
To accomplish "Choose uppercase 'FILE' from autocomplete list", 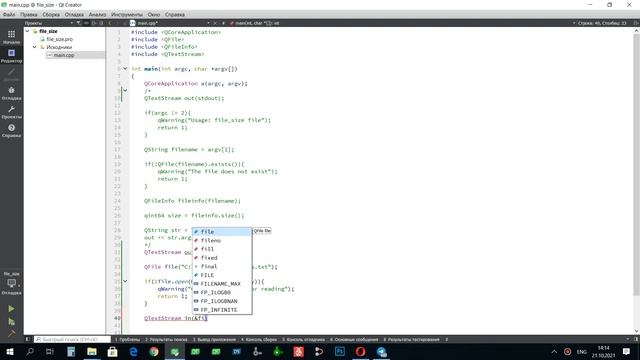I will [222, 275].
